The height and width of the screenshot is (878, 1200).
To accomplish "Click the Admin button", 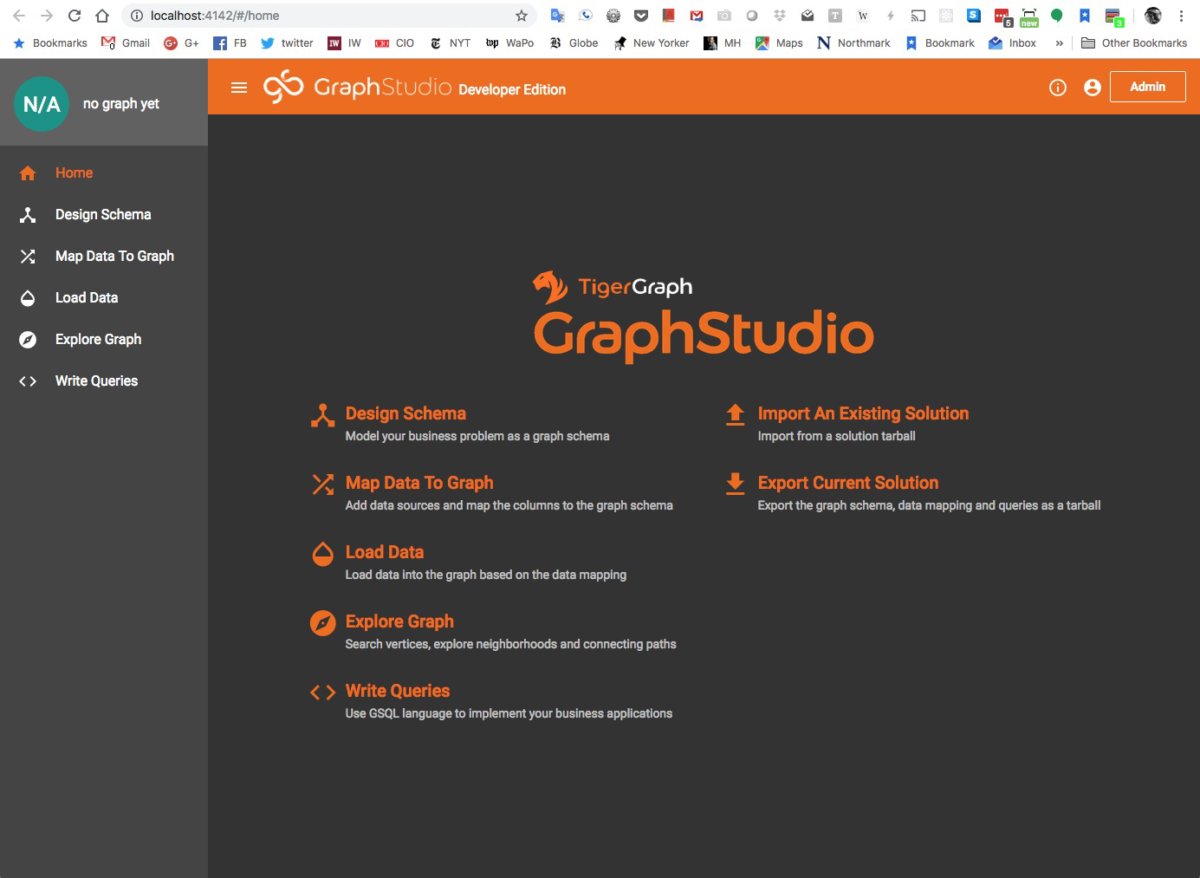I will pyautogui.click(x=1147, y=87).
